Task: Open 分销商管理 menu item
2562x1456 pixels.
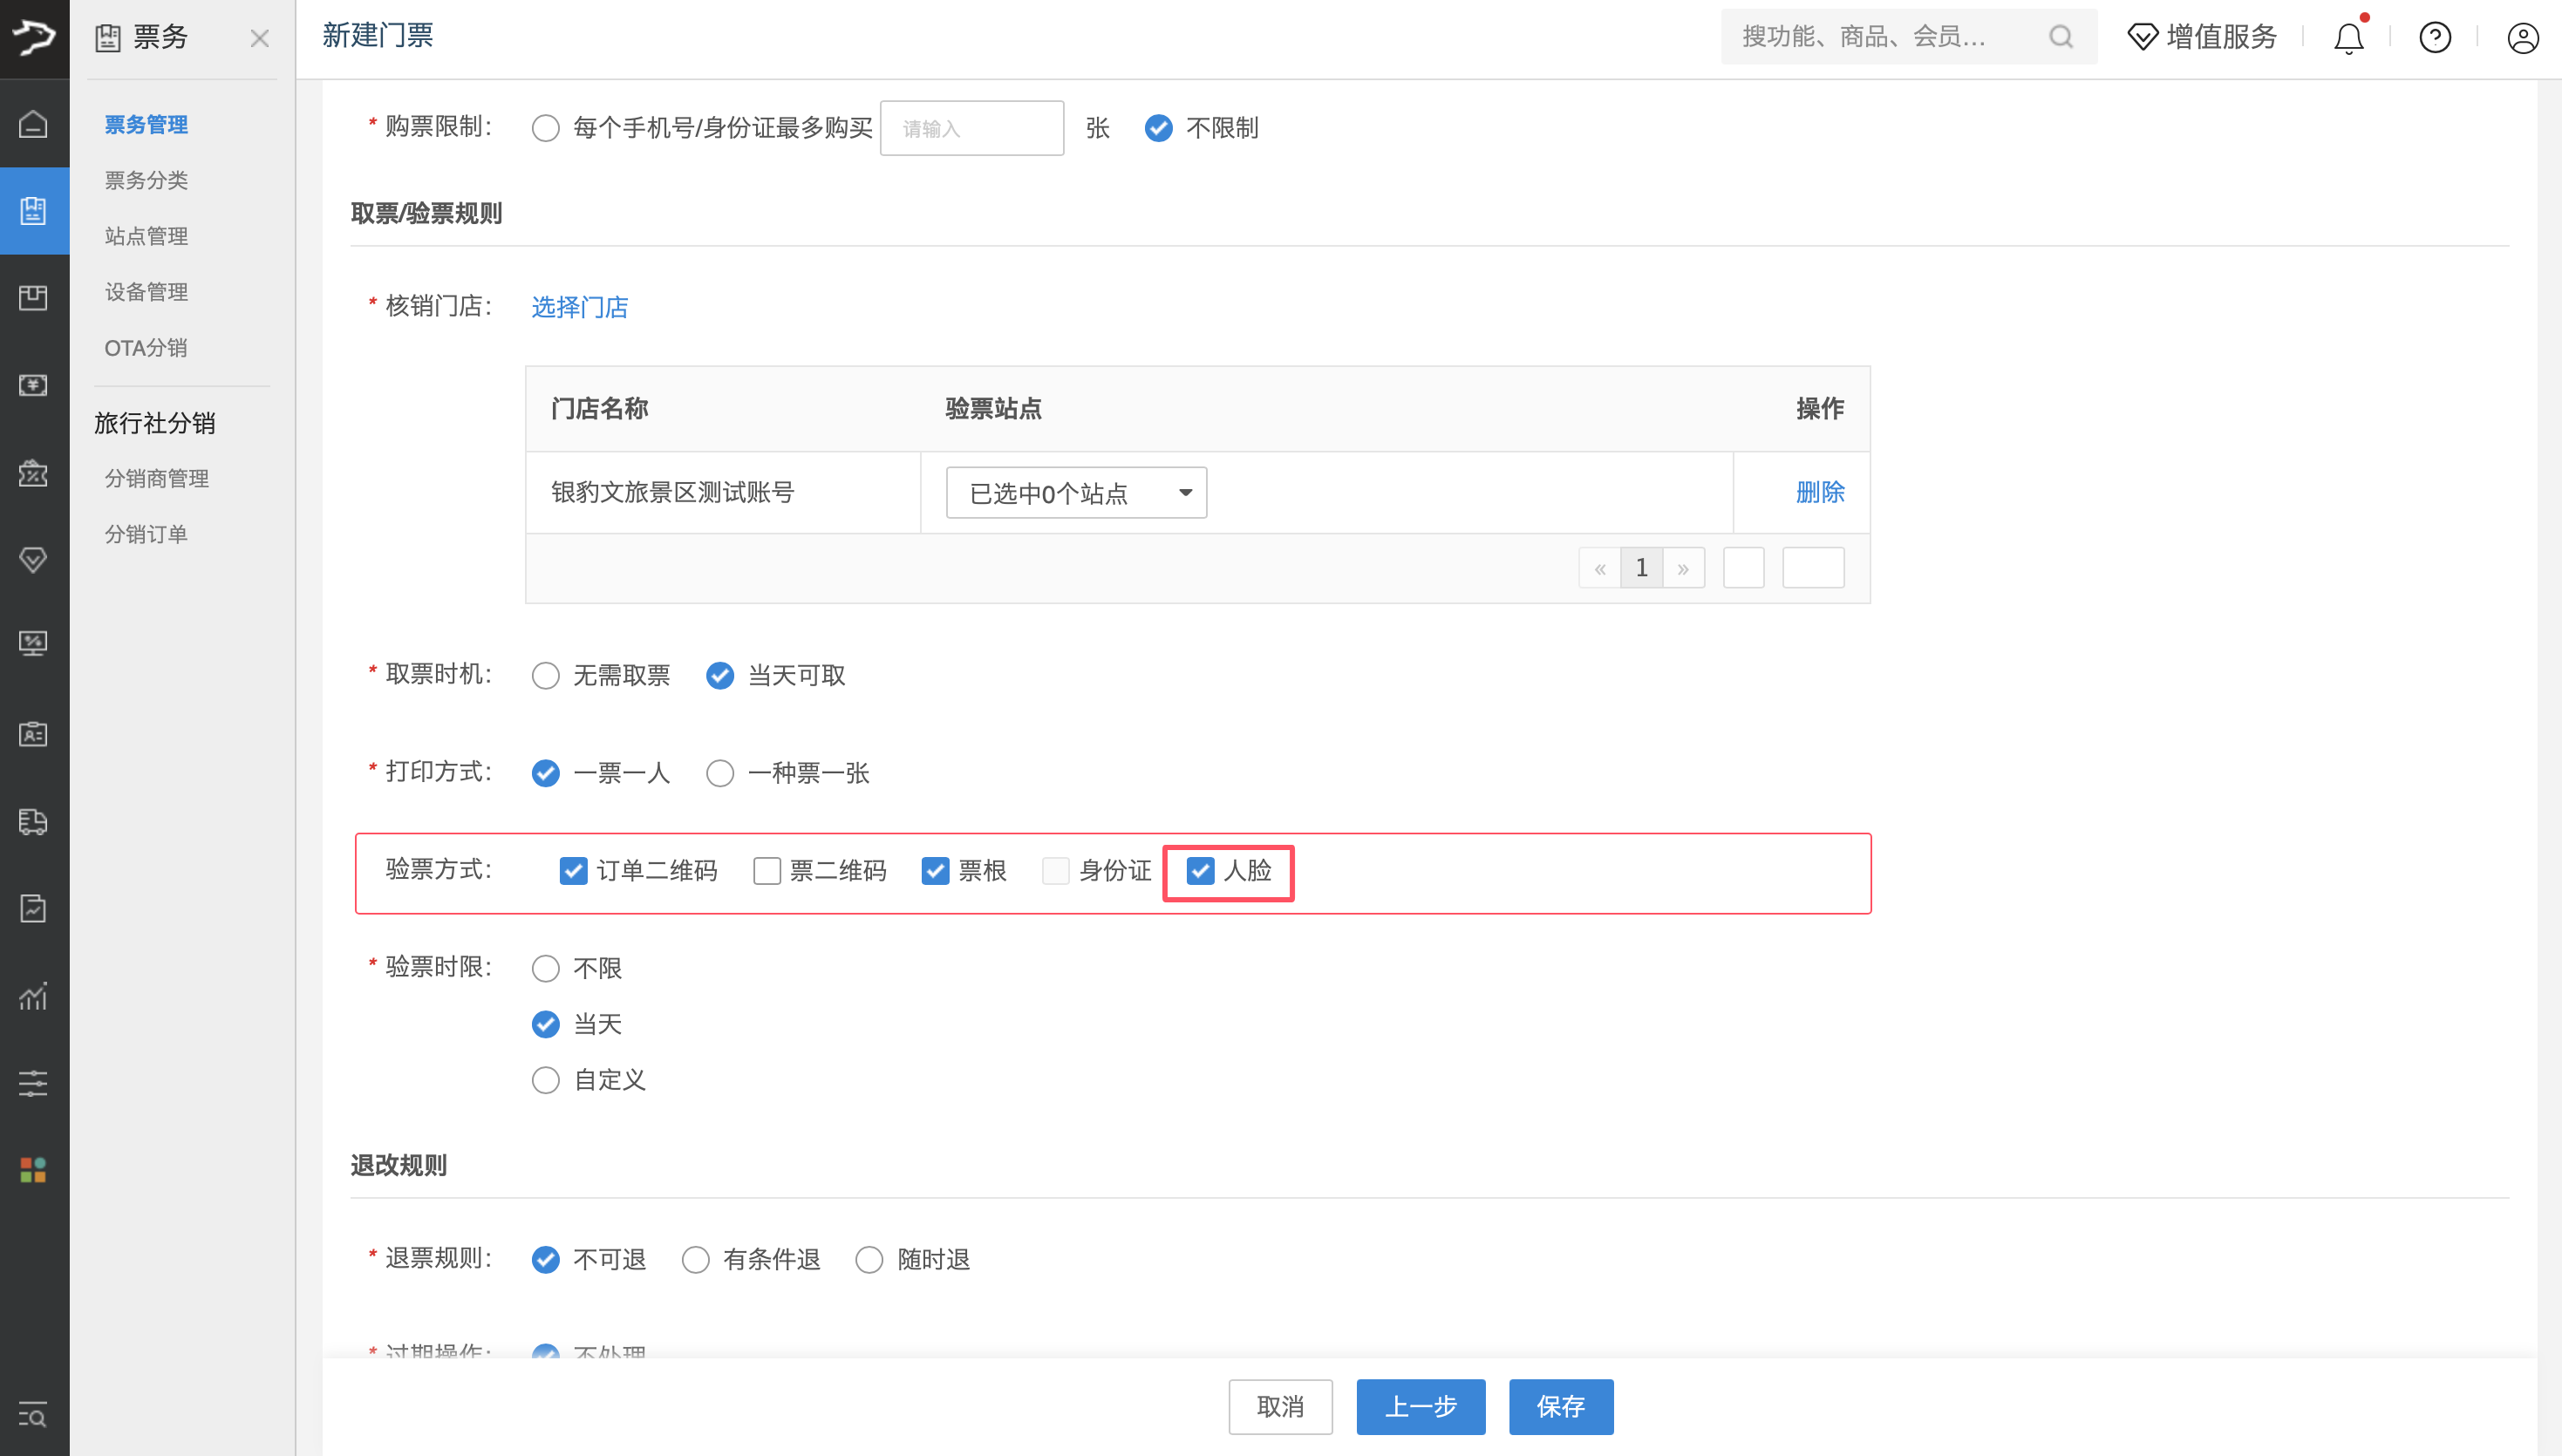Action: pyautogui.click(x=156, y=478)
